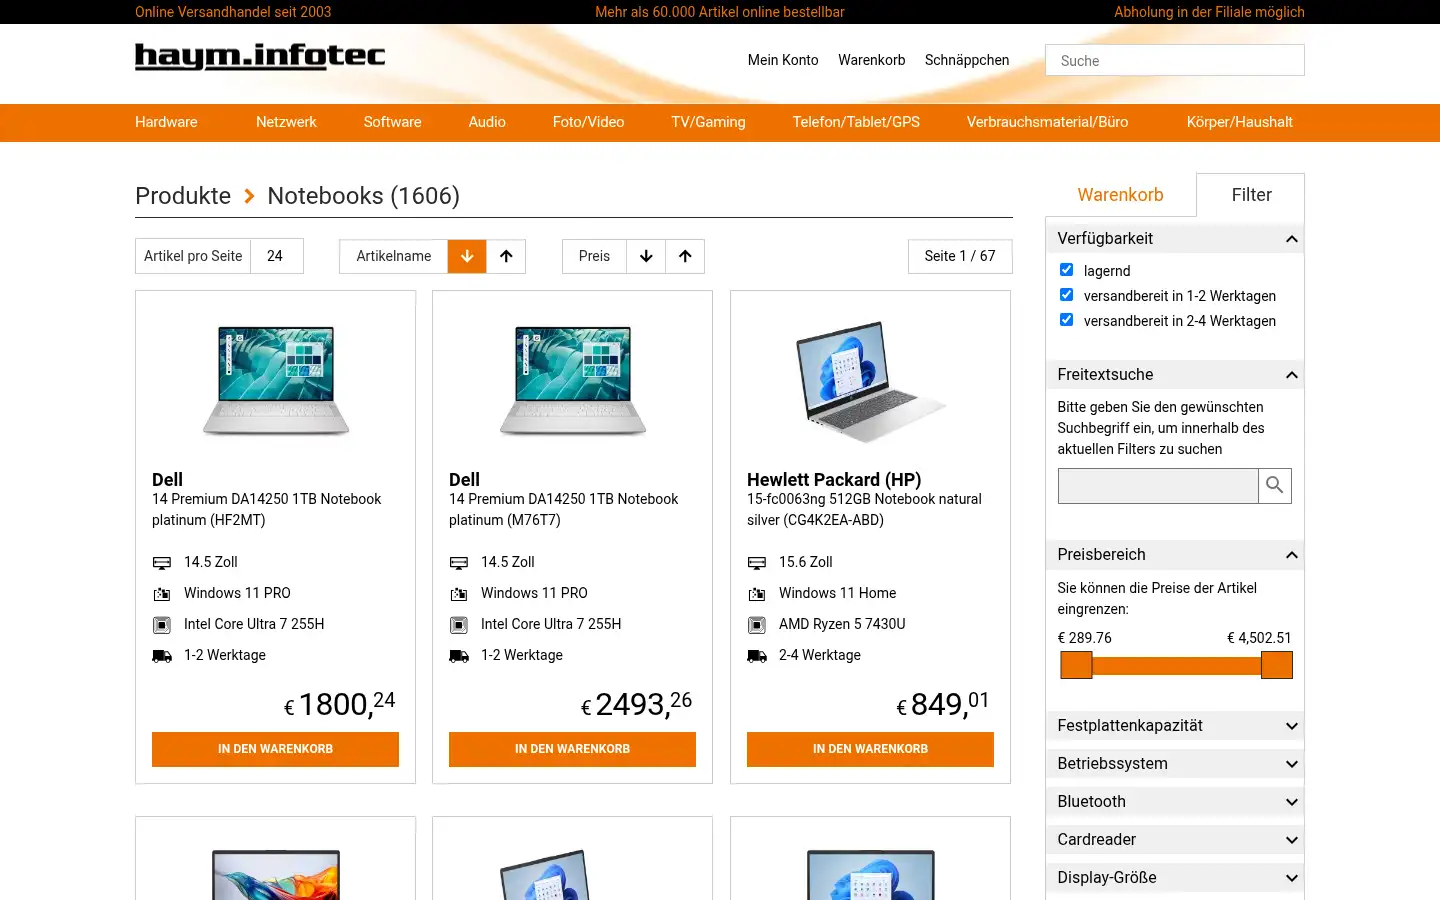This screenshot has height=900, width=1440.
Task: Open the Foto/Video menu
Action: 588,122
